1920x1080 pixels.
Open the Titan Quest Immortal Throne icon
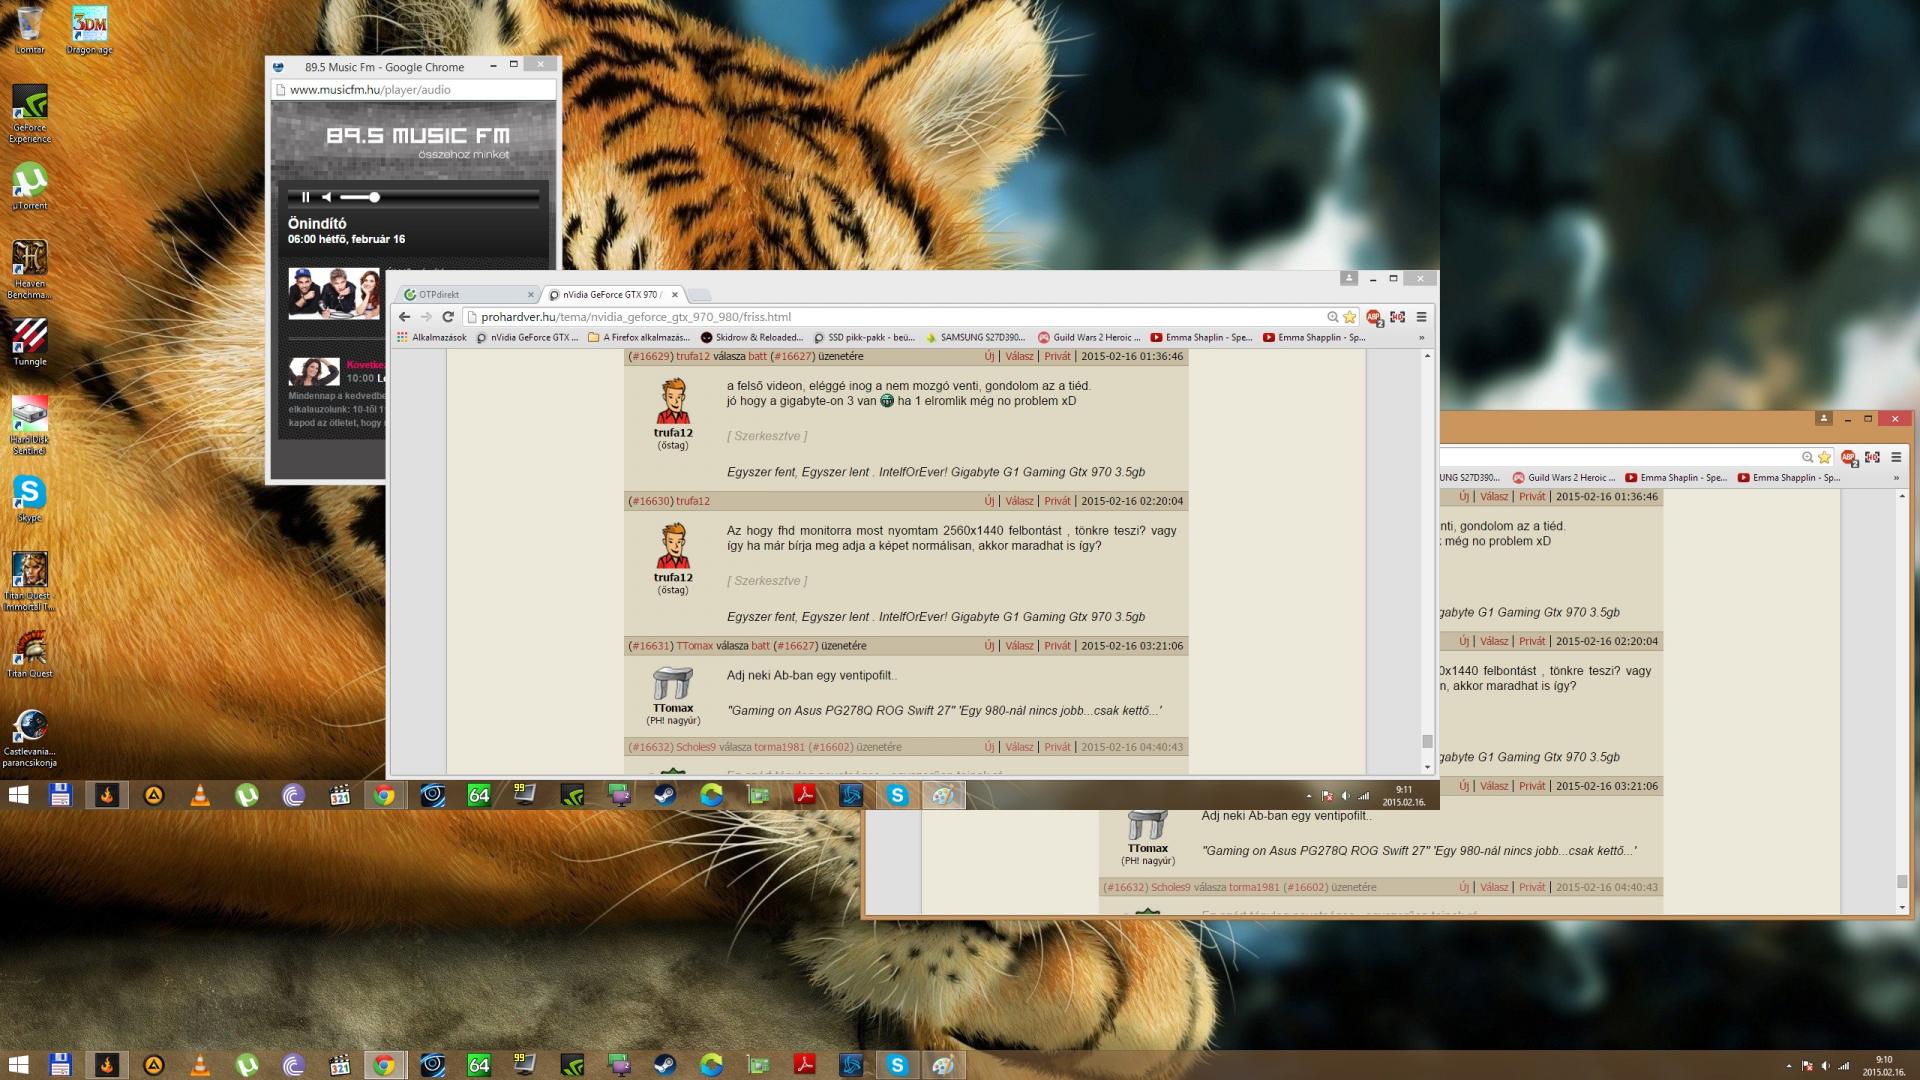[30, 582]
